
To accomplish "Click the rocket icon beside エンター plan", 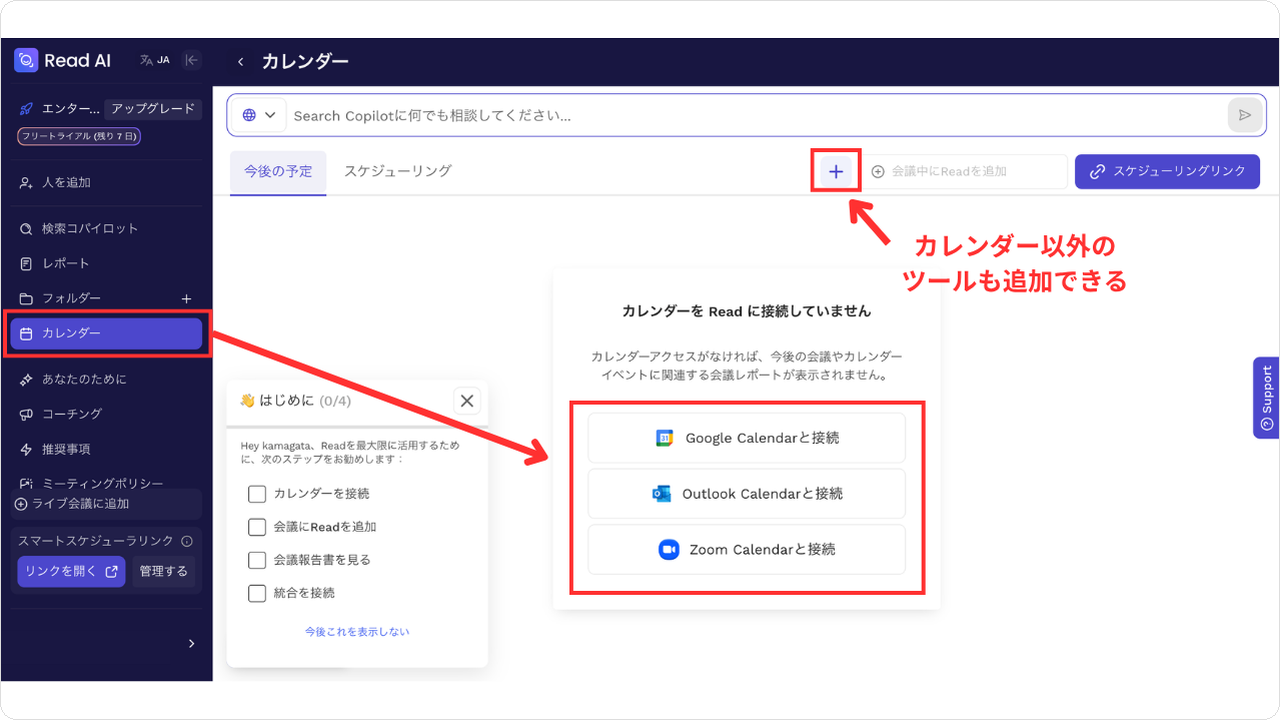I will click(x=26, y=109).
